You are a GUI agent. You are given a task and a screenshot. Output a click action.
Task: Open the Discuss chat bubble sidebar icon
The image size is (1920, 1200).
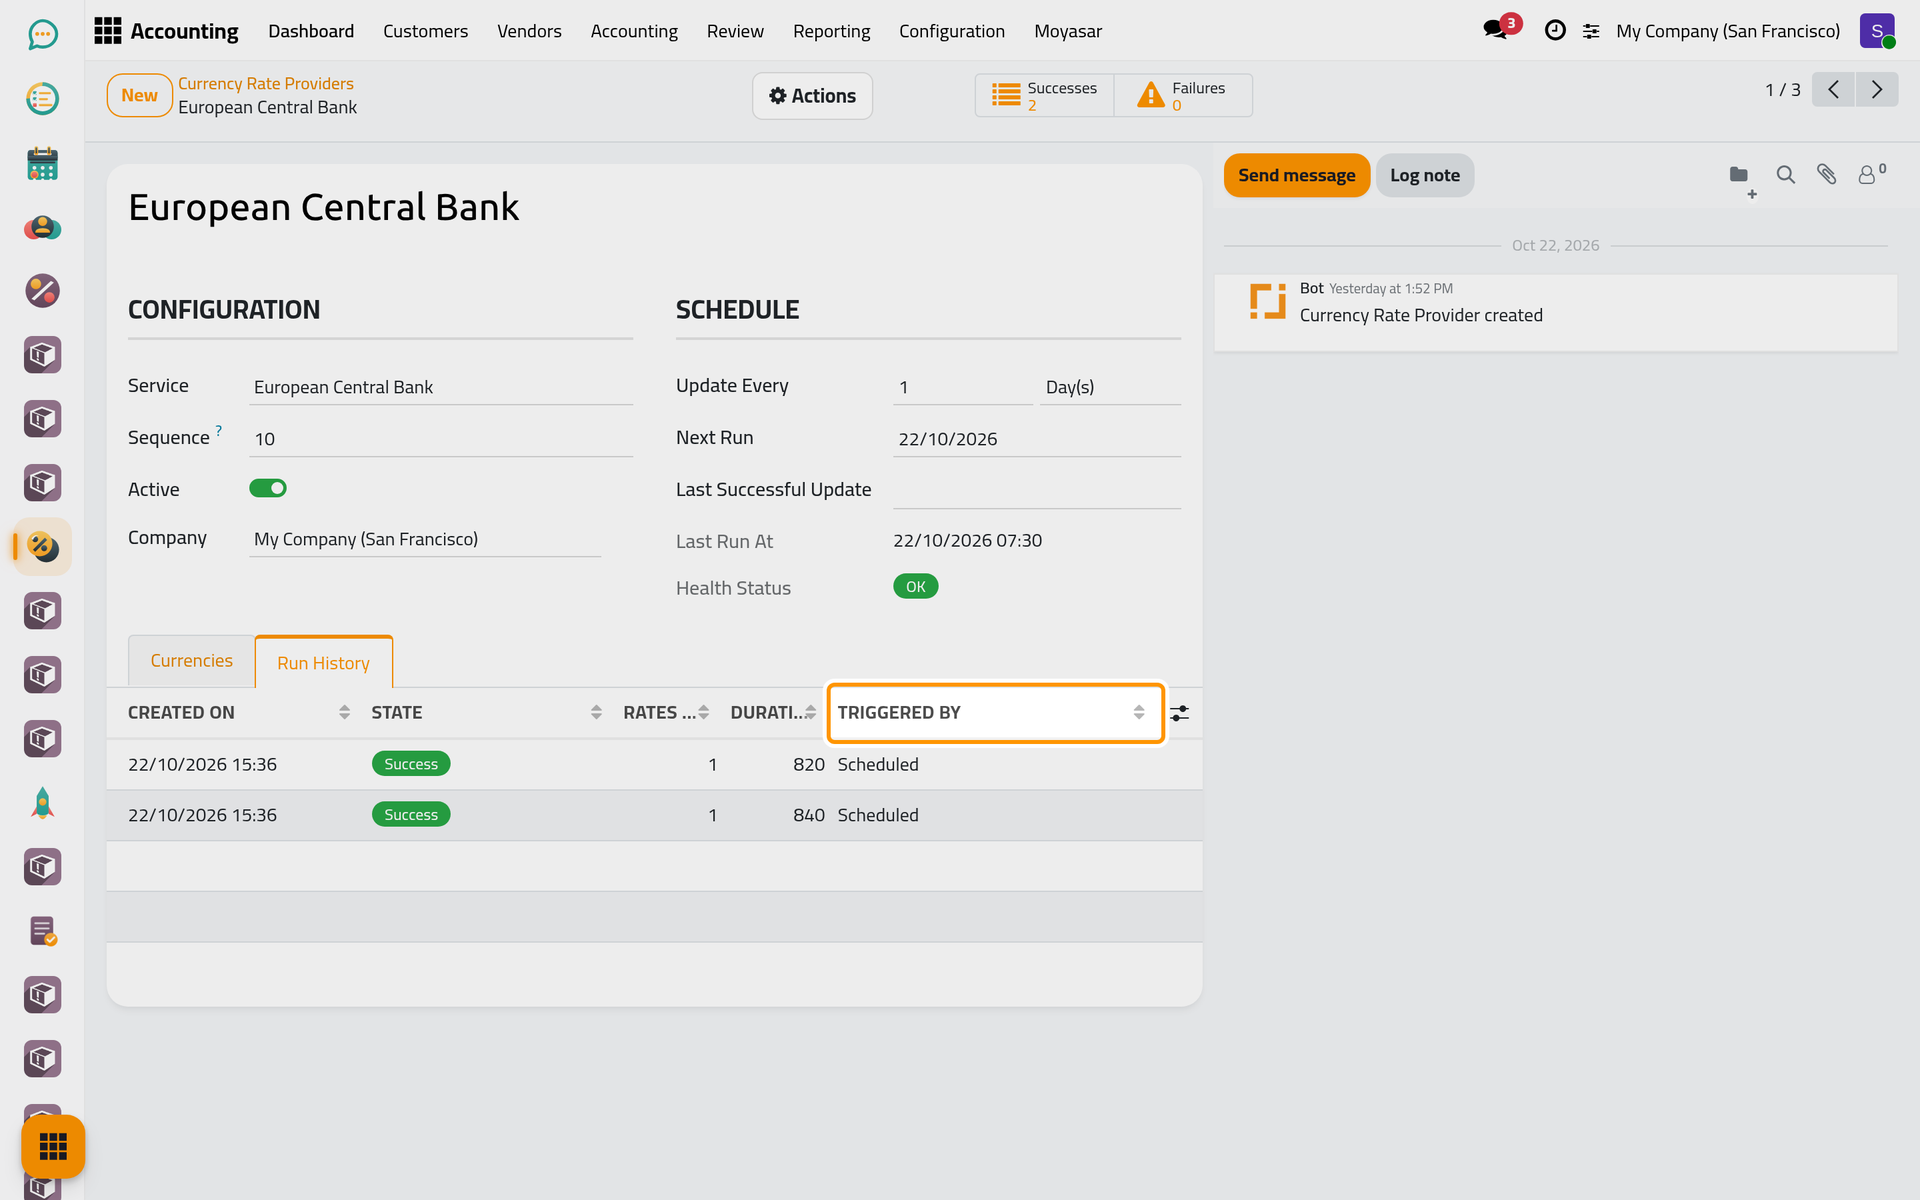(x=42, y=35)
